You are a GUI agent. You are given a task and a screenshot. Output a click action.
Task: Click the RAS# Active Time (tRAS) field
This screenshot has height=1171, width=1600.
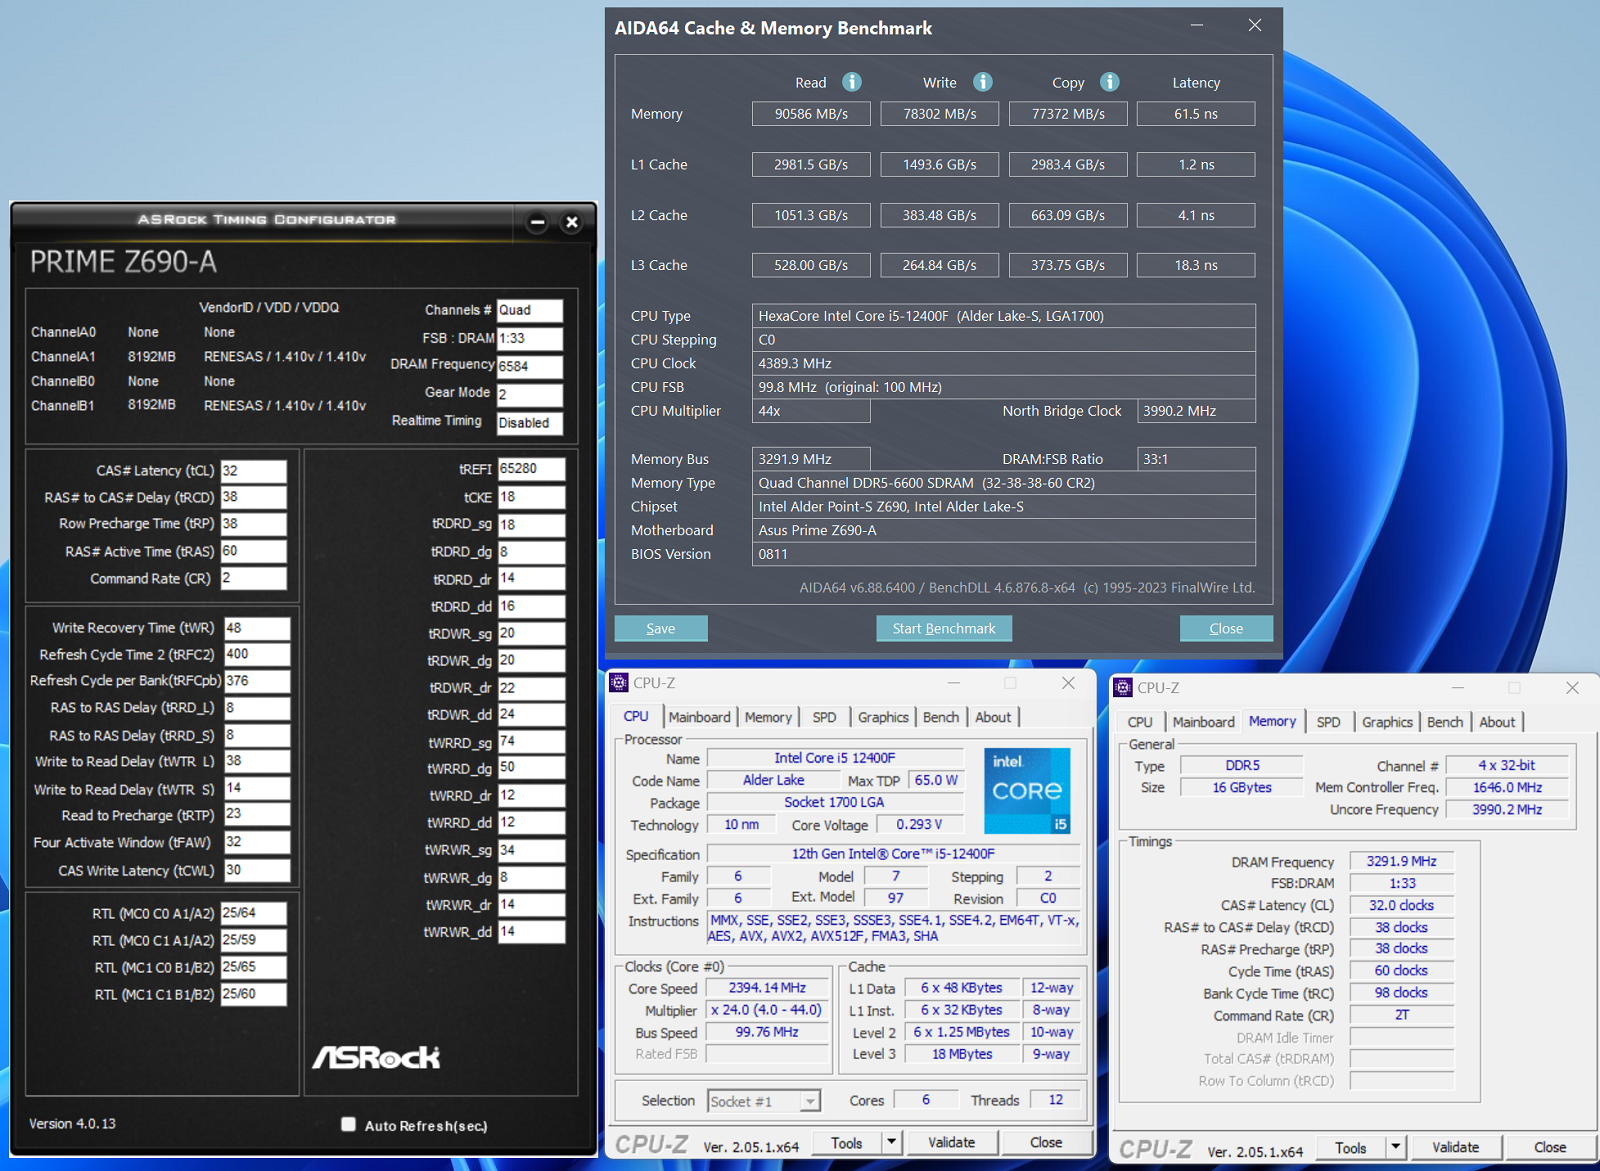(x=253, y=551)
